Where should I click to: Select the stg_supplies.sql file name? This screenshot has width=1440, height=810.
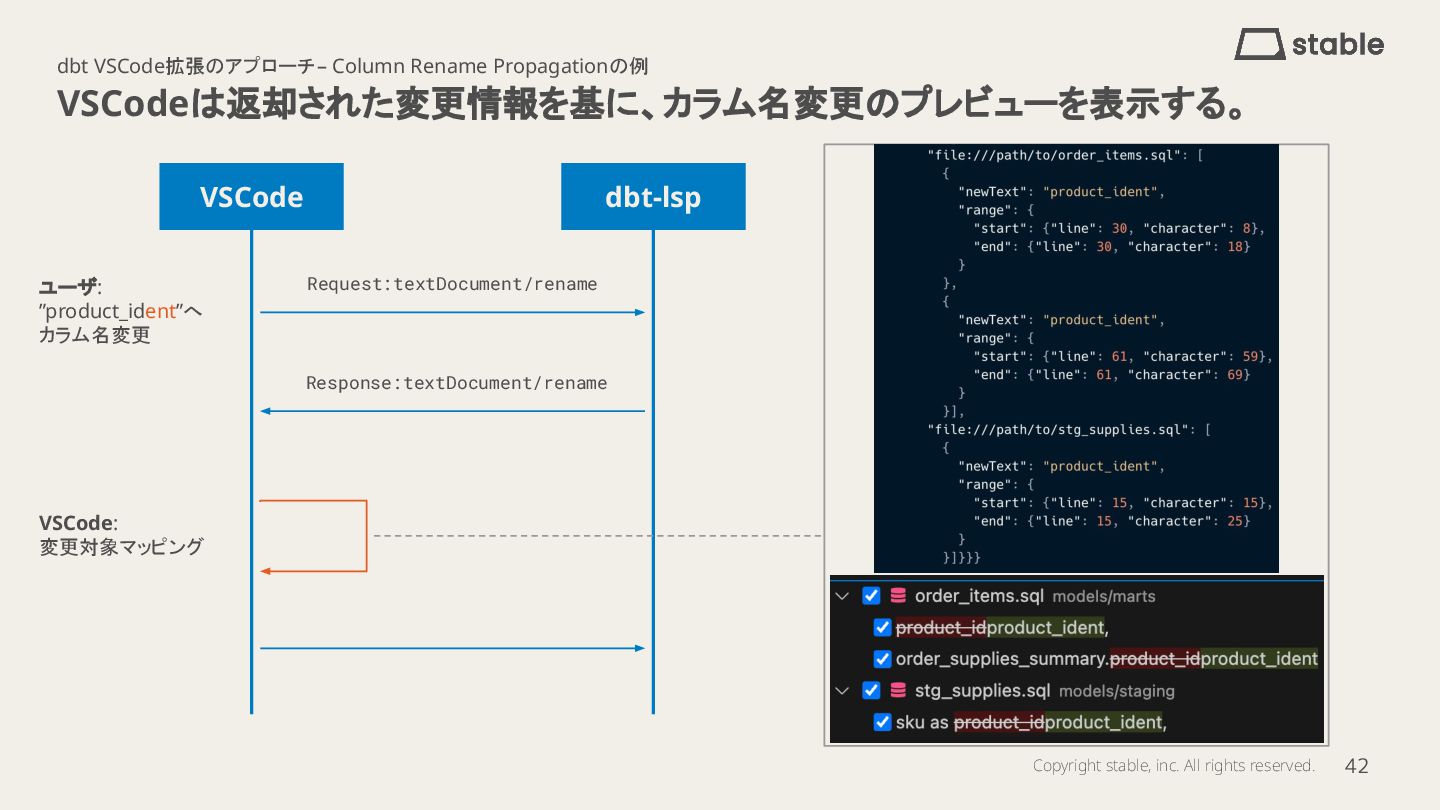pos(983,690)
